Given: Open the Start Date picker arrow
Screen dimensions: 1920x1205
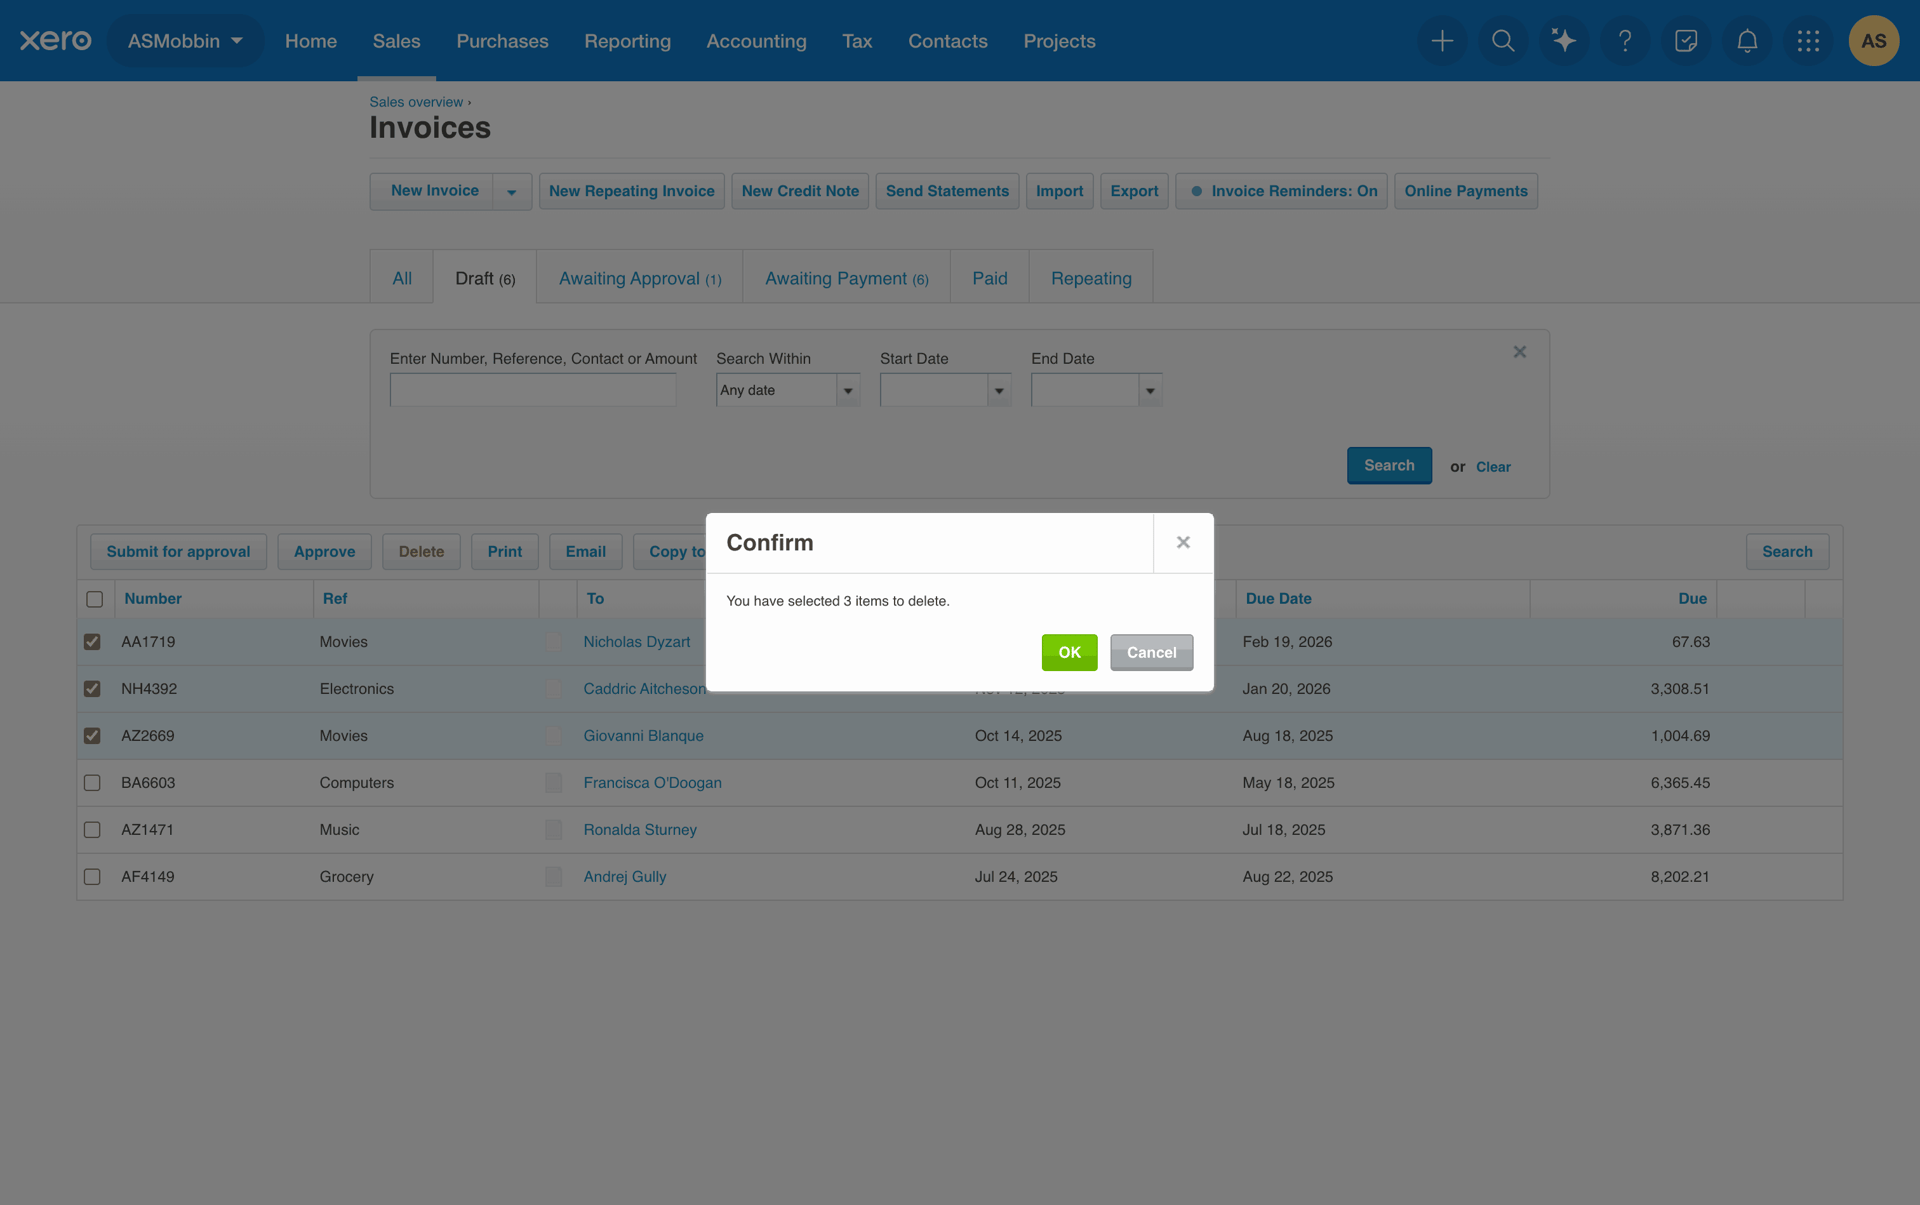Looking at the screenshot, I should point(998,390).
